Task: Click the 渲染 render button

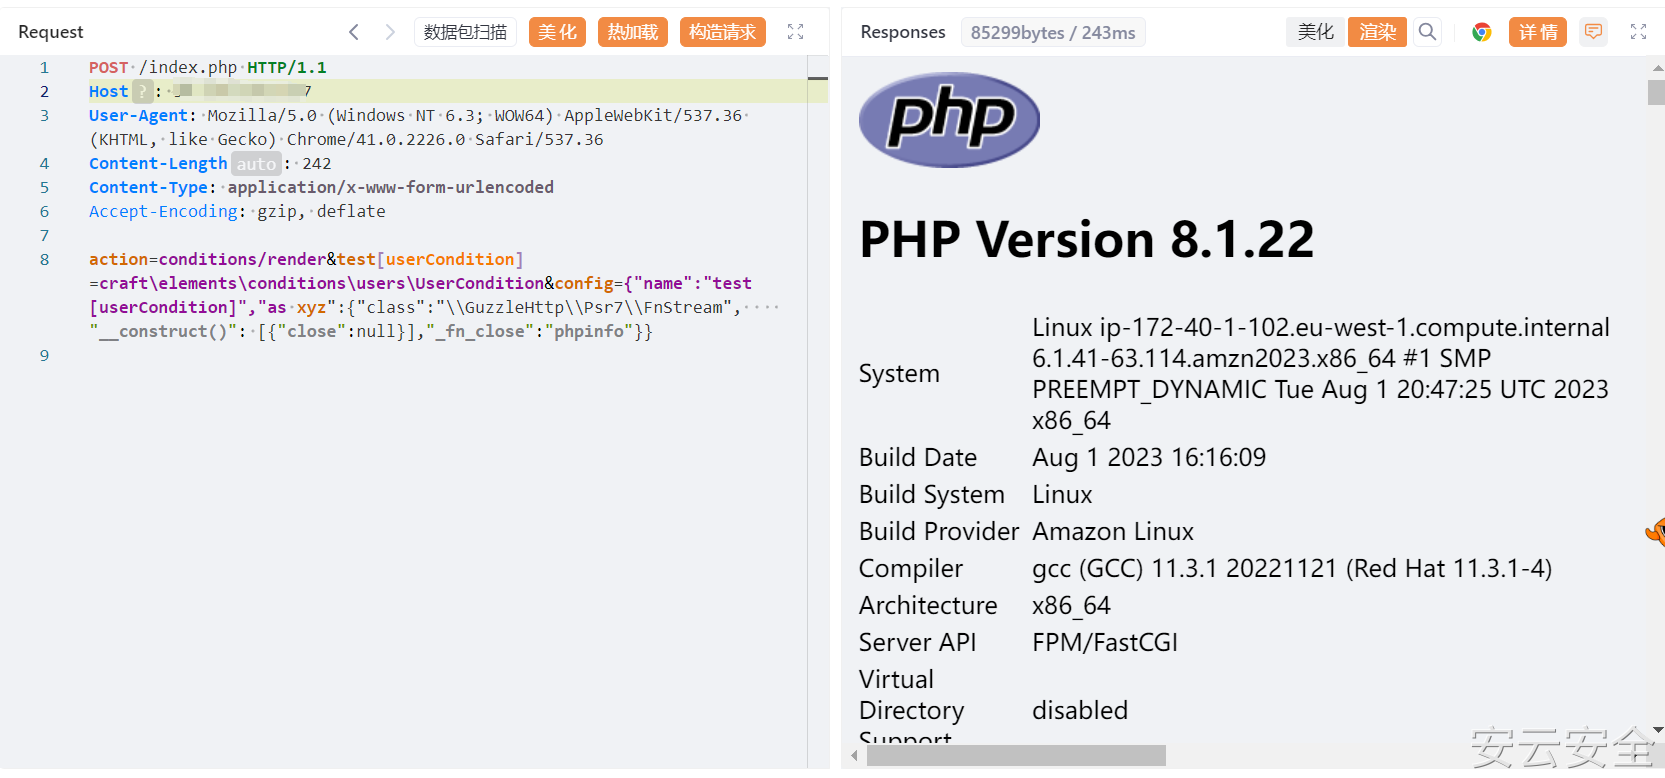Action: pyautogui.click(x=1377, y=32)
